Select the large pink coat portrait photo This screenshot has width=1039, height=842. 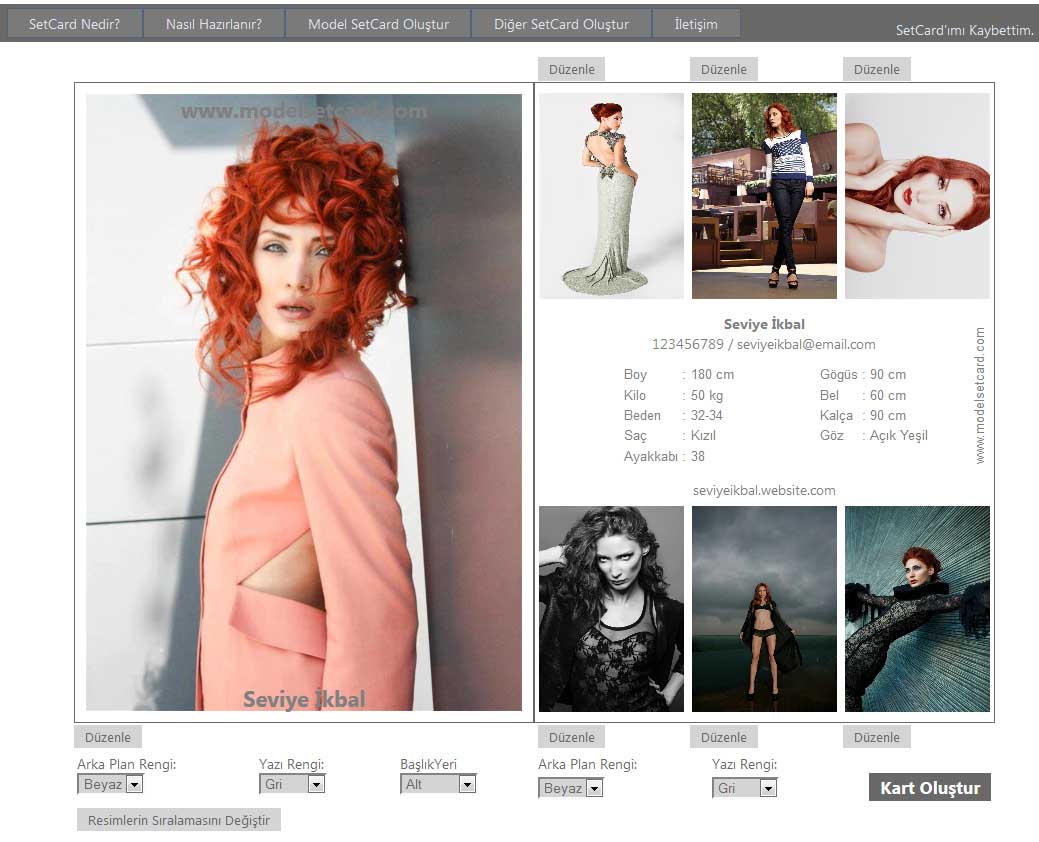(304, 402)
